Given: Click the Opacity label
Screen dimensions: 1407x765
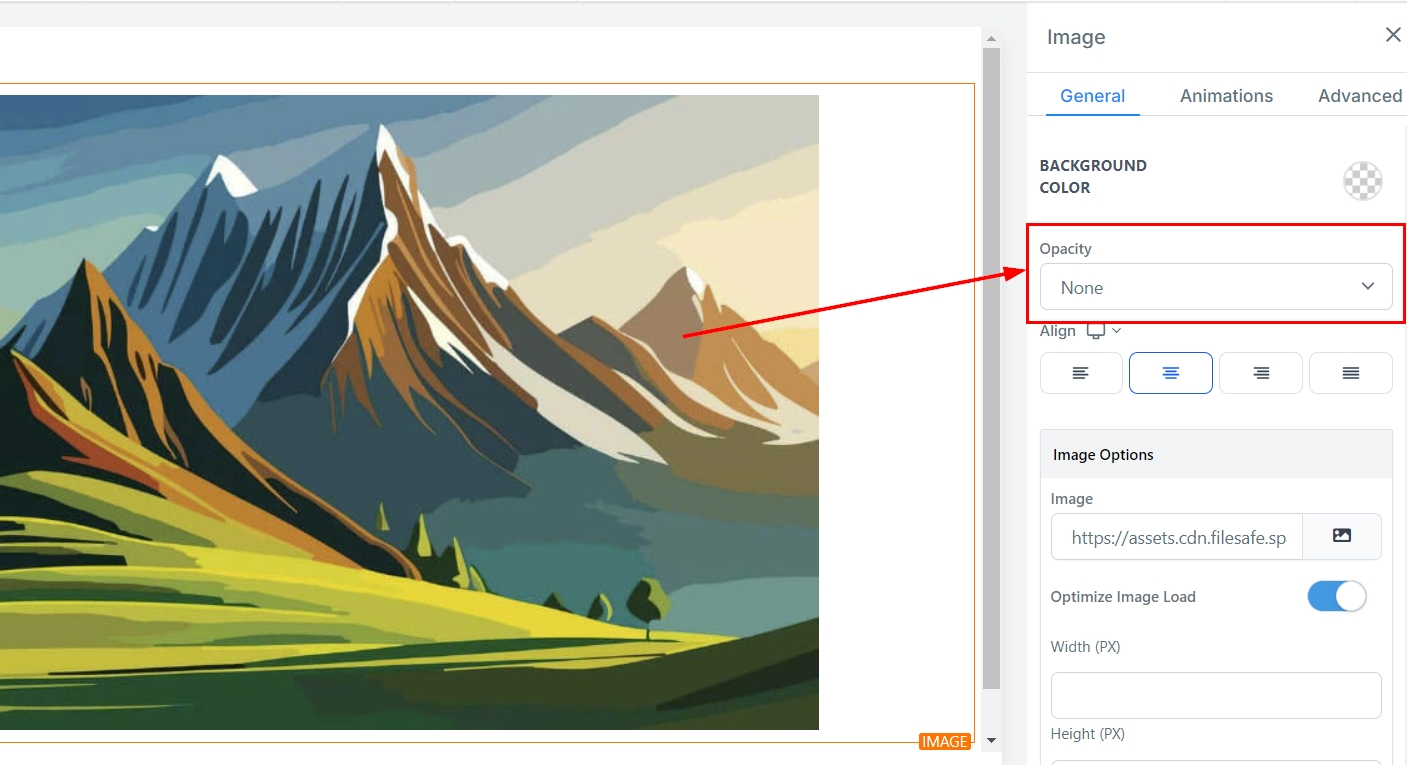Looking at the screenshot, I should coord(1066,248).
